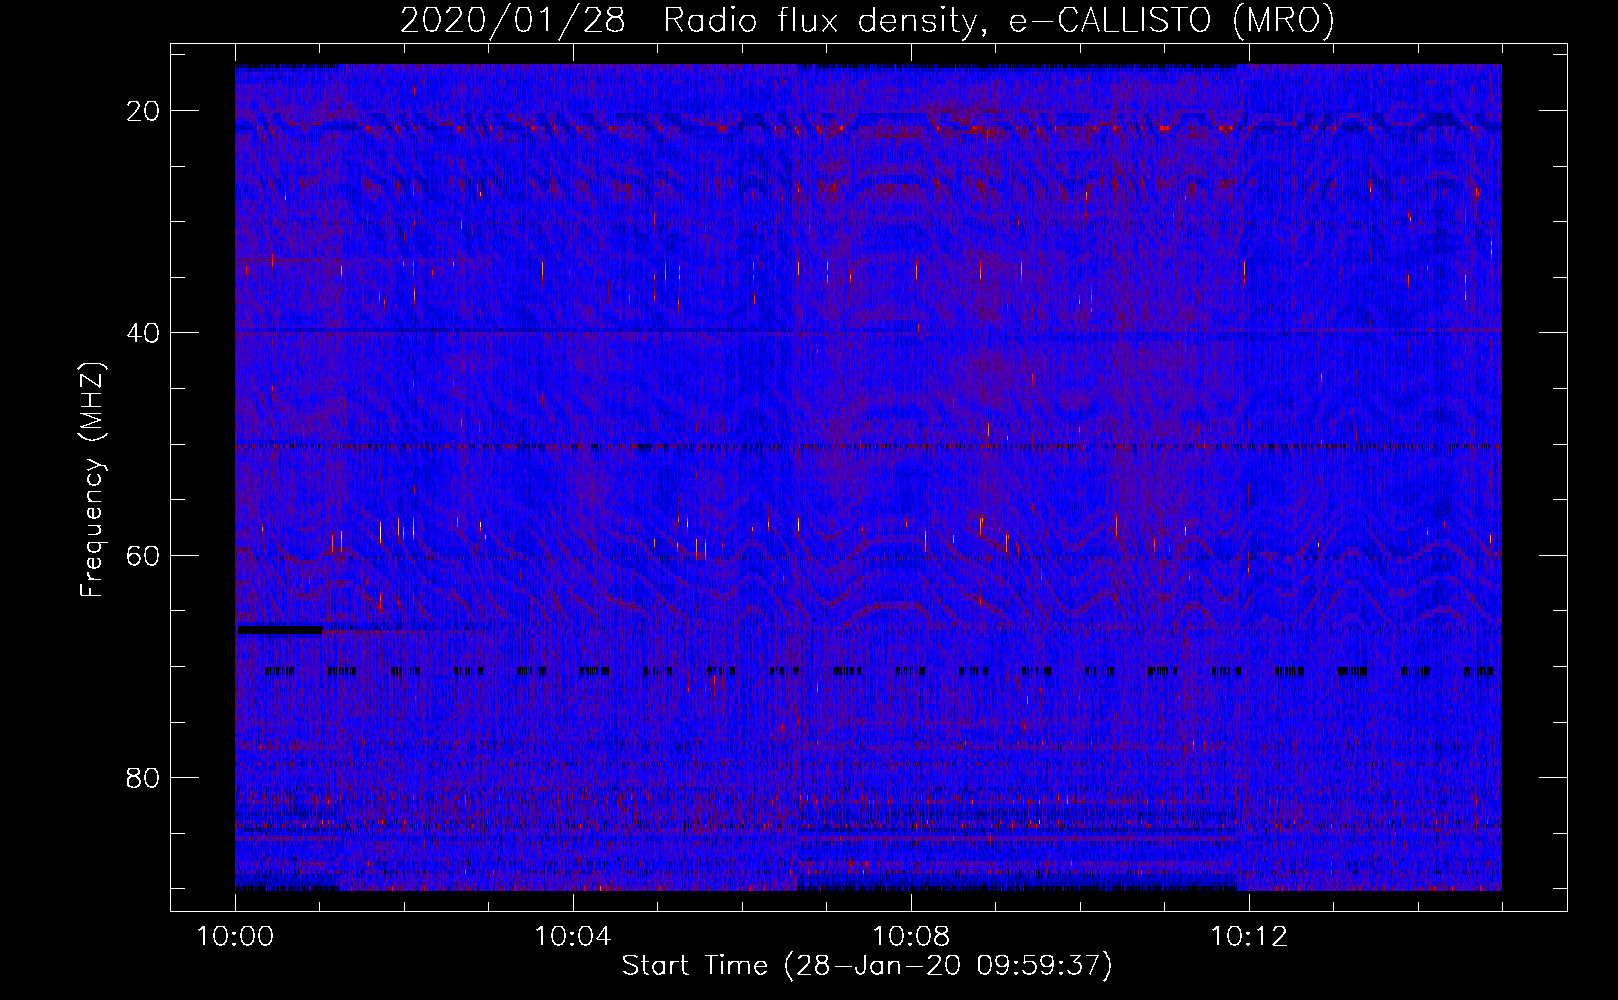This screenshot has height=1000, width=1618.
Task: Click the 'Start Time (28-Jan-20 09:59:37)' label
Action: coord(867,966)
